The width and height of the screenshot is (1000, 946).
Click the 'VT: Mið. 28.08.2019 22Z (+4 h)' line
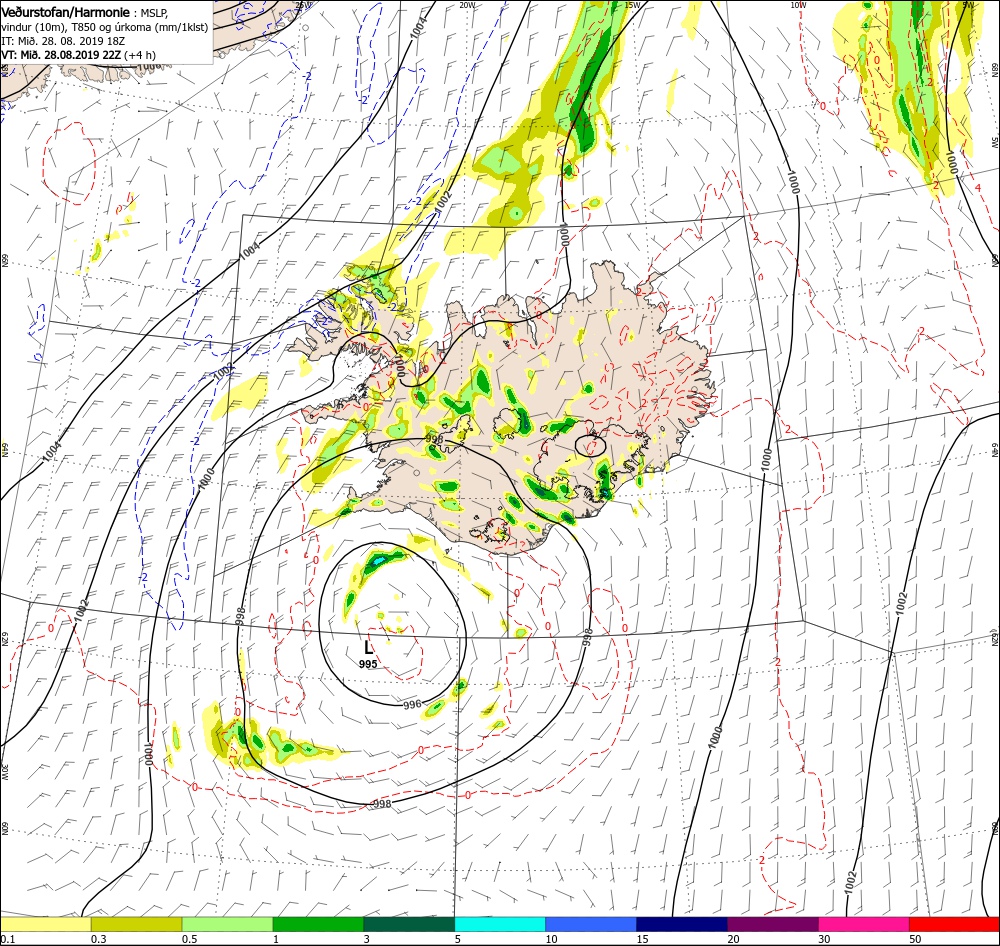click(78, 55)
